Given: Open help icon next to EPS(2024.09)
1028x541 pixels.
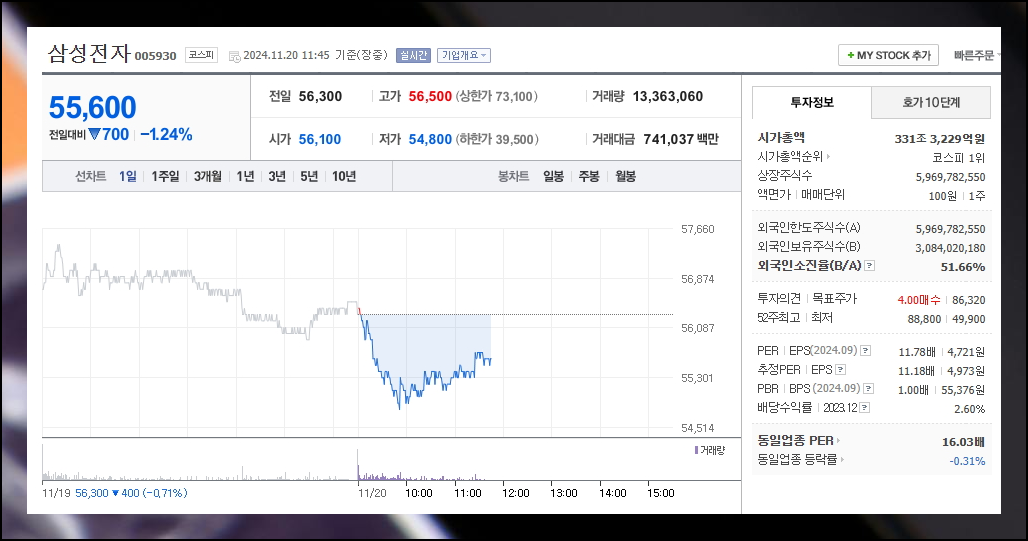Looking at the screenshot, I should pos(865,351).
